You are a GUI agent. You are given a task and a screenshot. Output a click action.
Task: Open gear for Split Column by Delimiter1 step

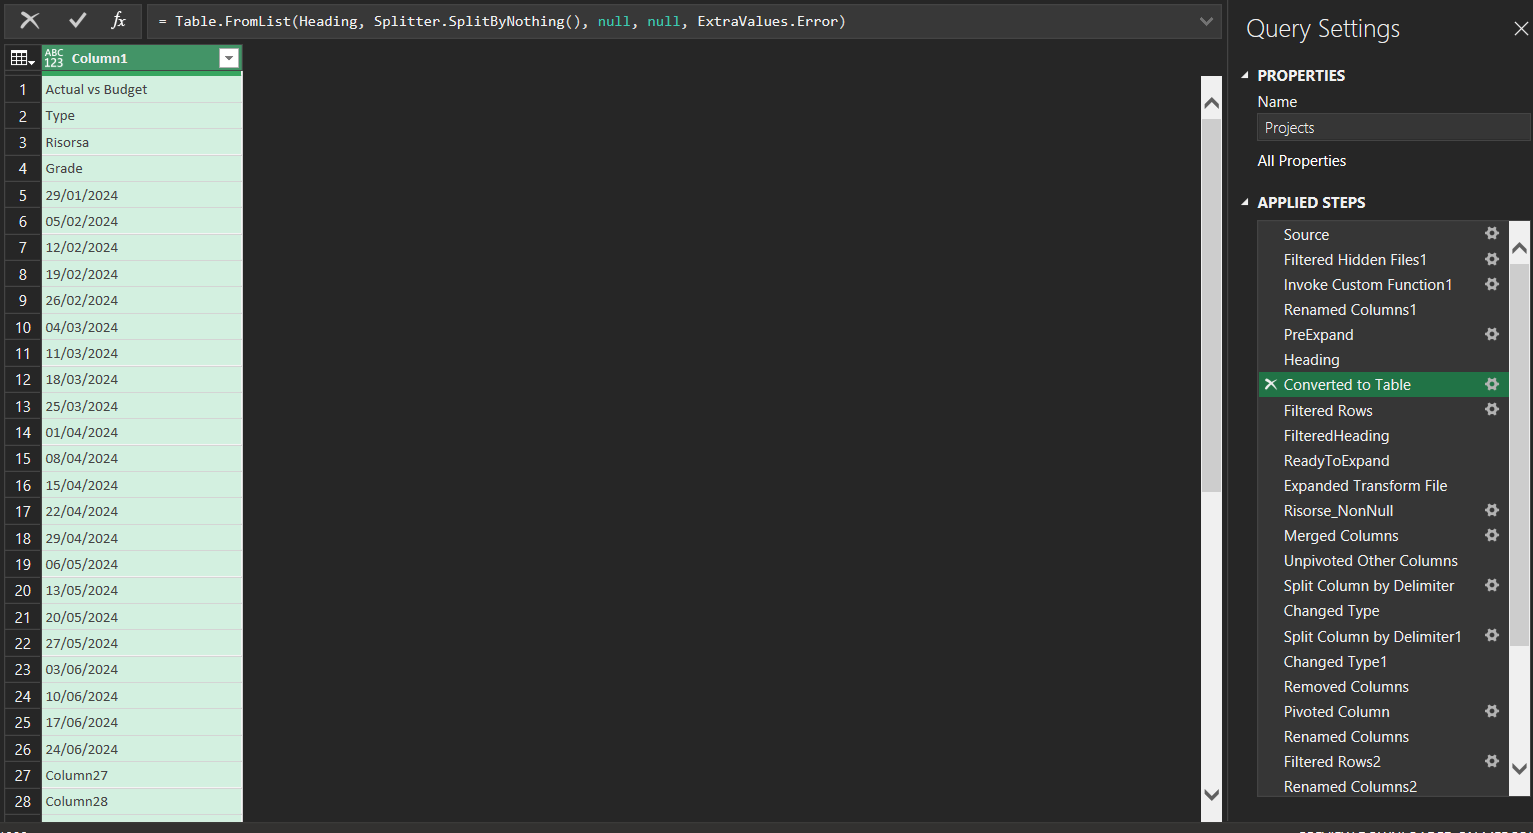[x=1492, y=635]
